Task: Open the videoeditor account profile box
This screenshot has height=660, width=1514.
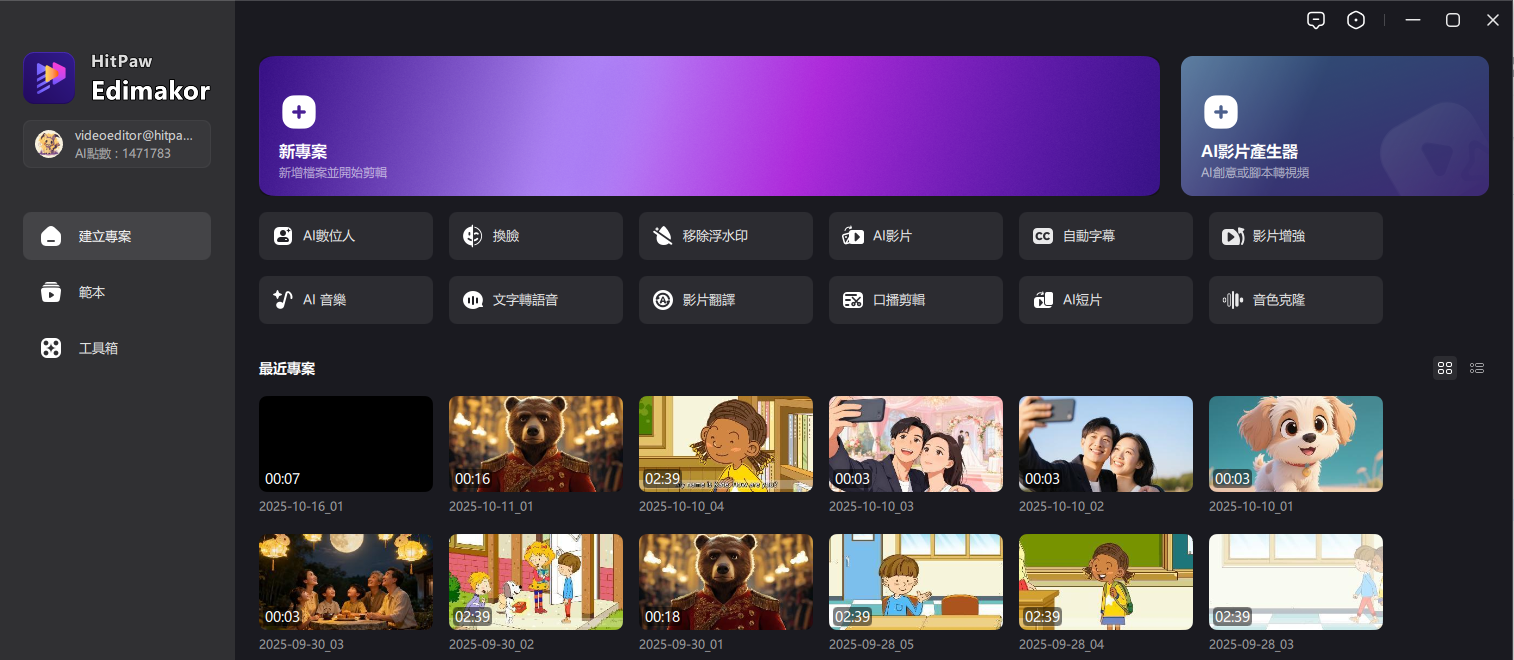Action: (116, 144)
